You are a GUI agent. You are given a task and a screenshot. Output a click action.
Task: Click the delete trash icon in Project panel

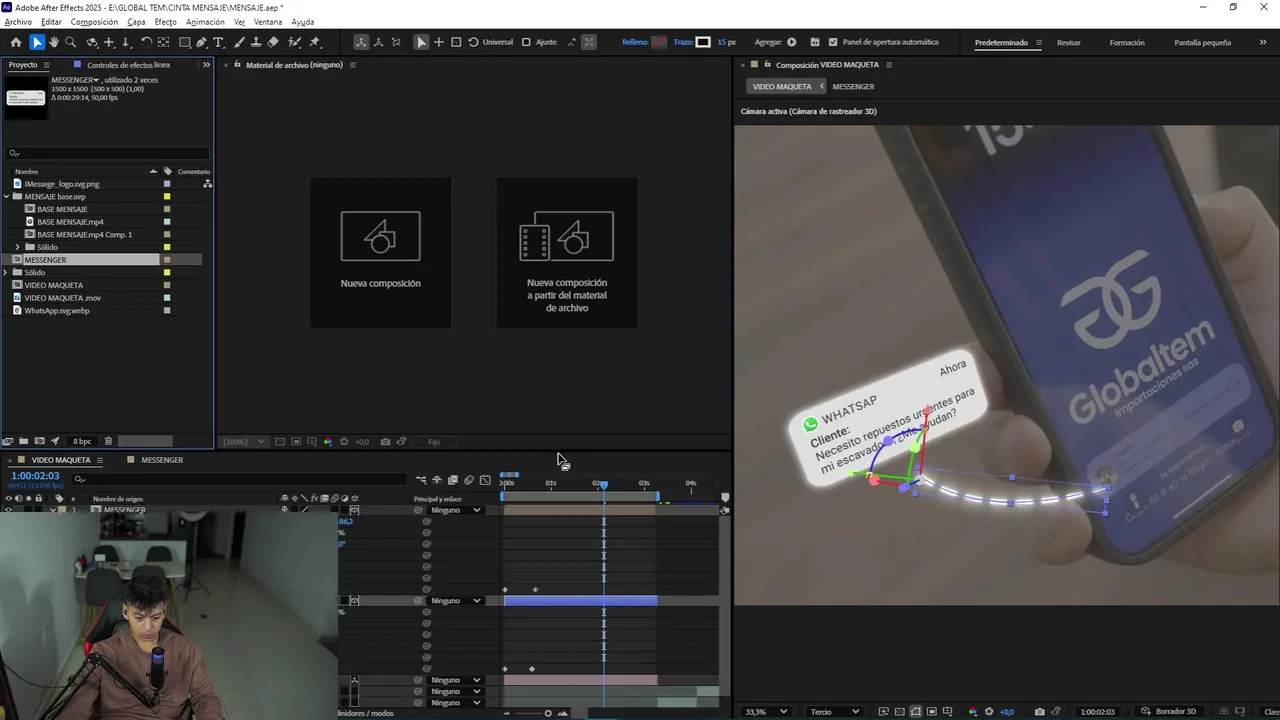pyautogui.click(x=109, y=441)
